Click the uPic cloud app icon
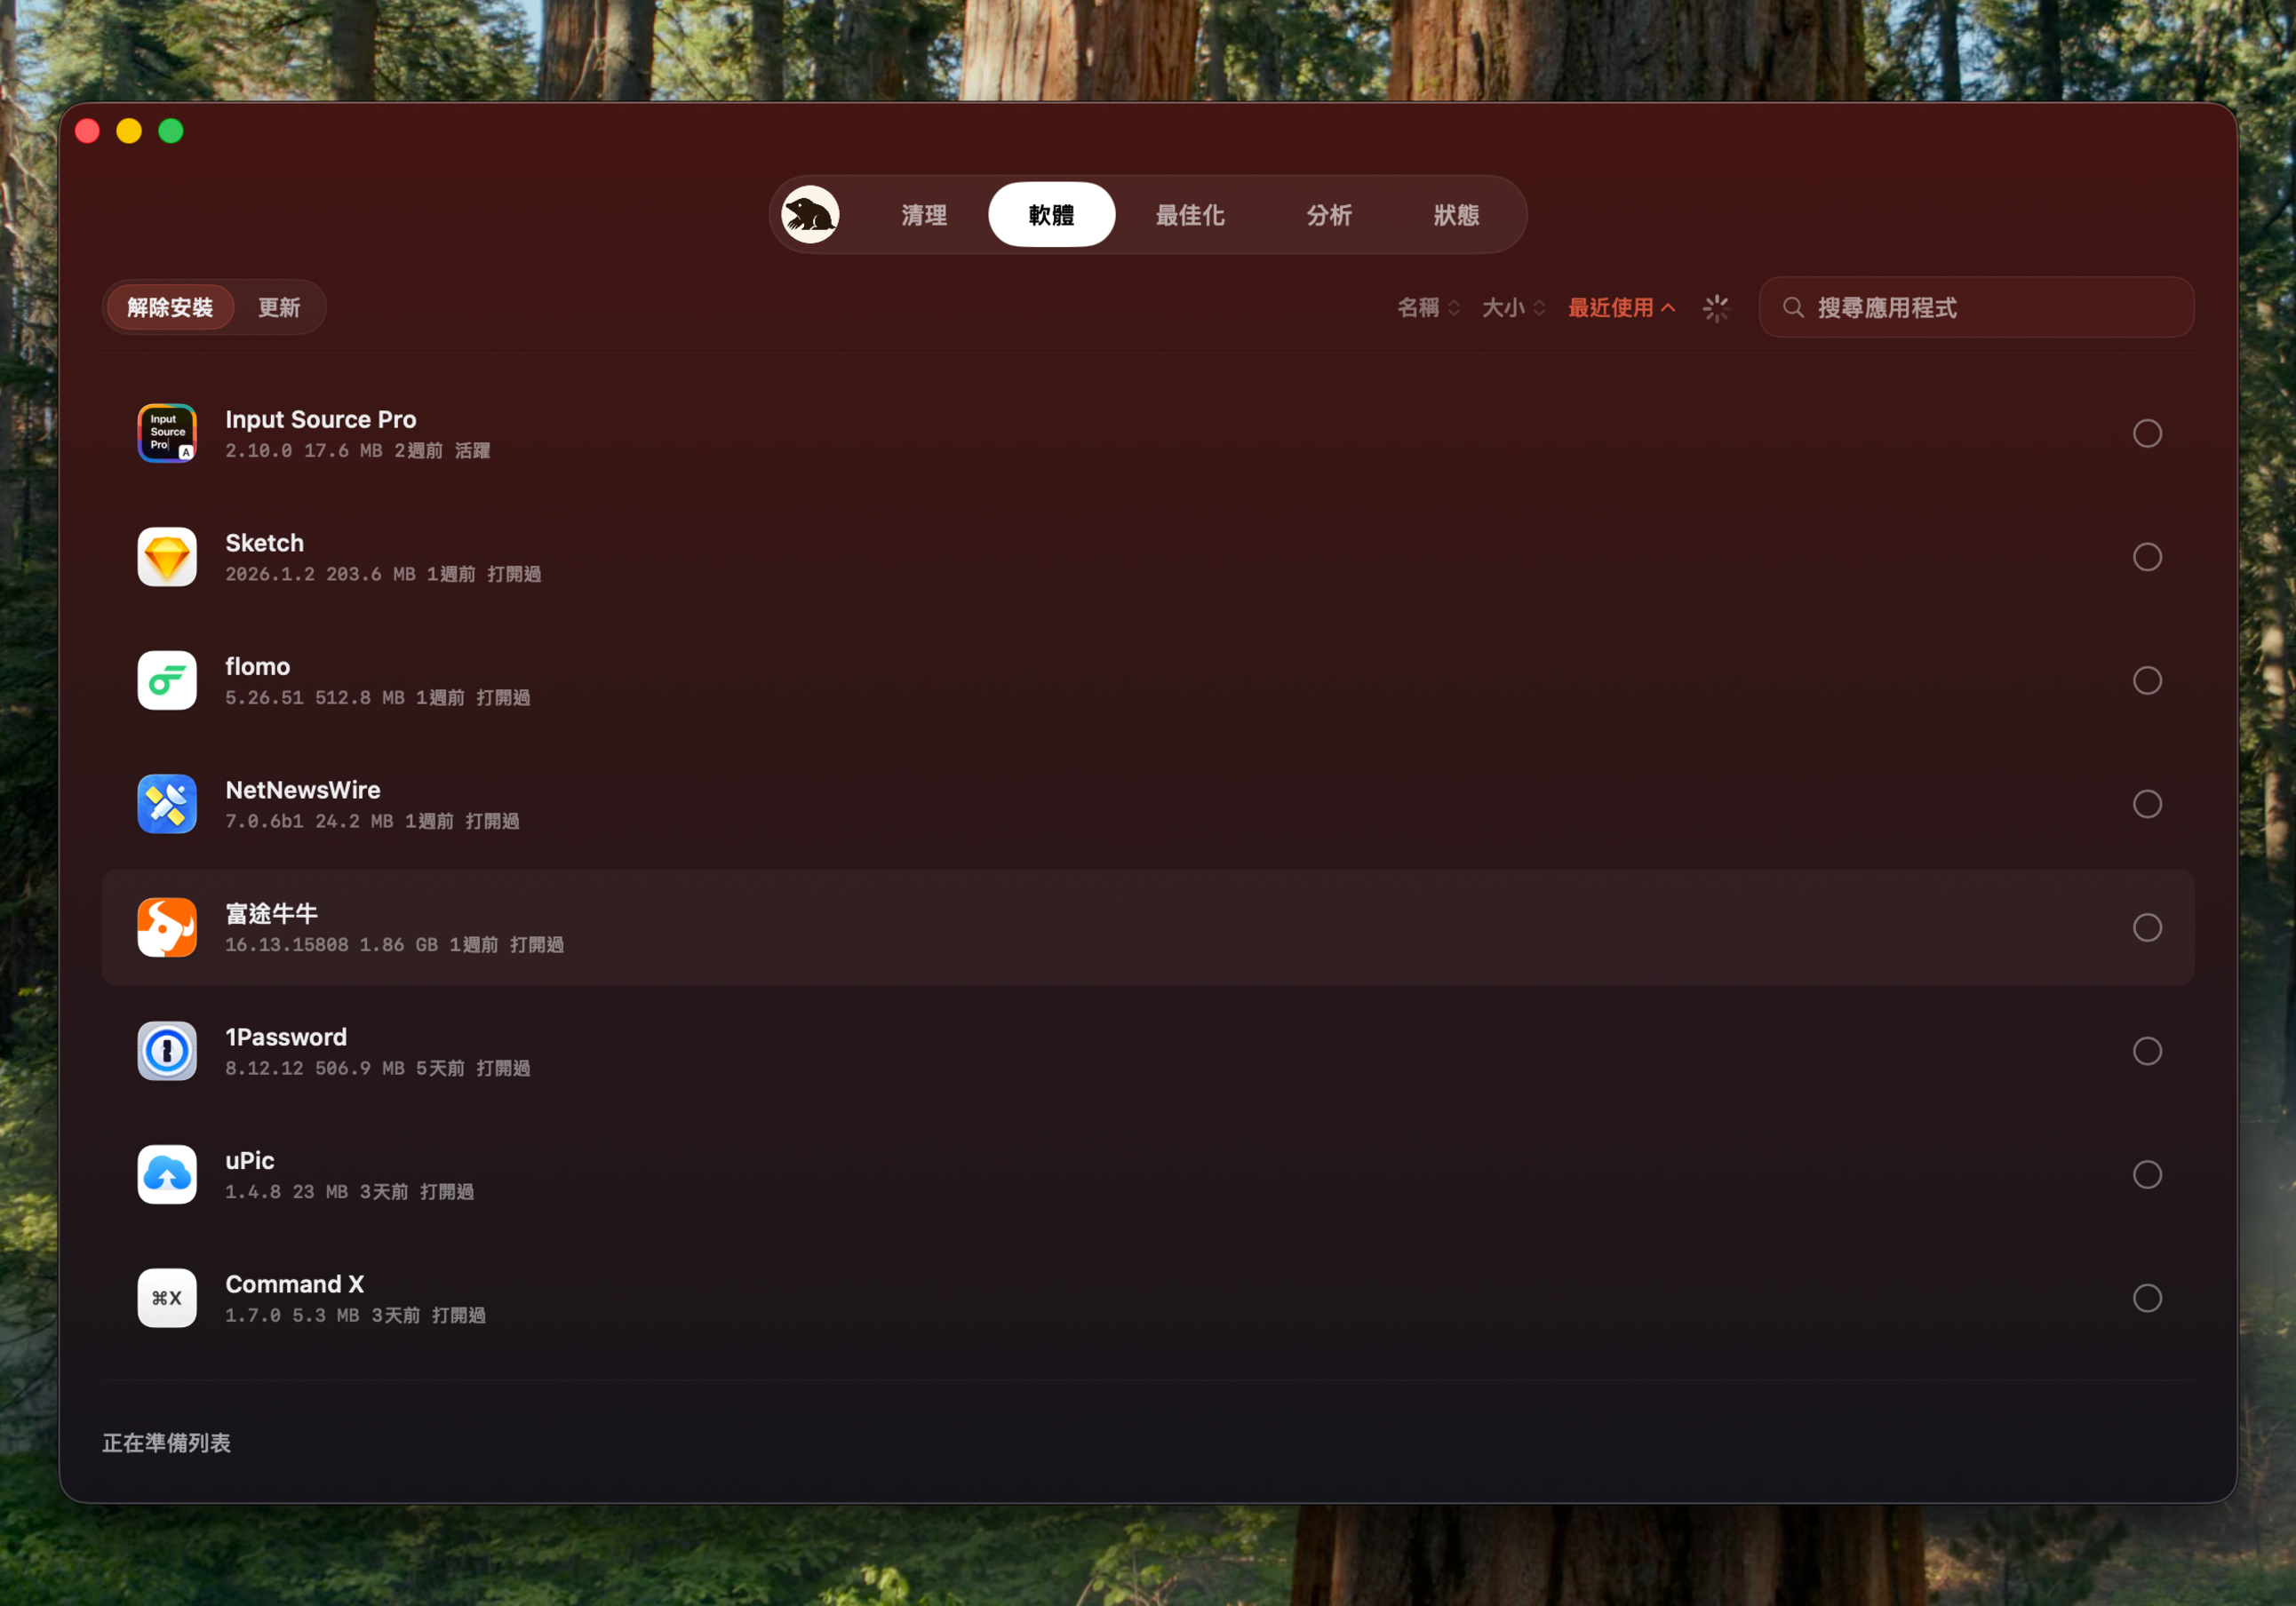The height and width of the screenshot is (1606, 2296). point(167,1174)
